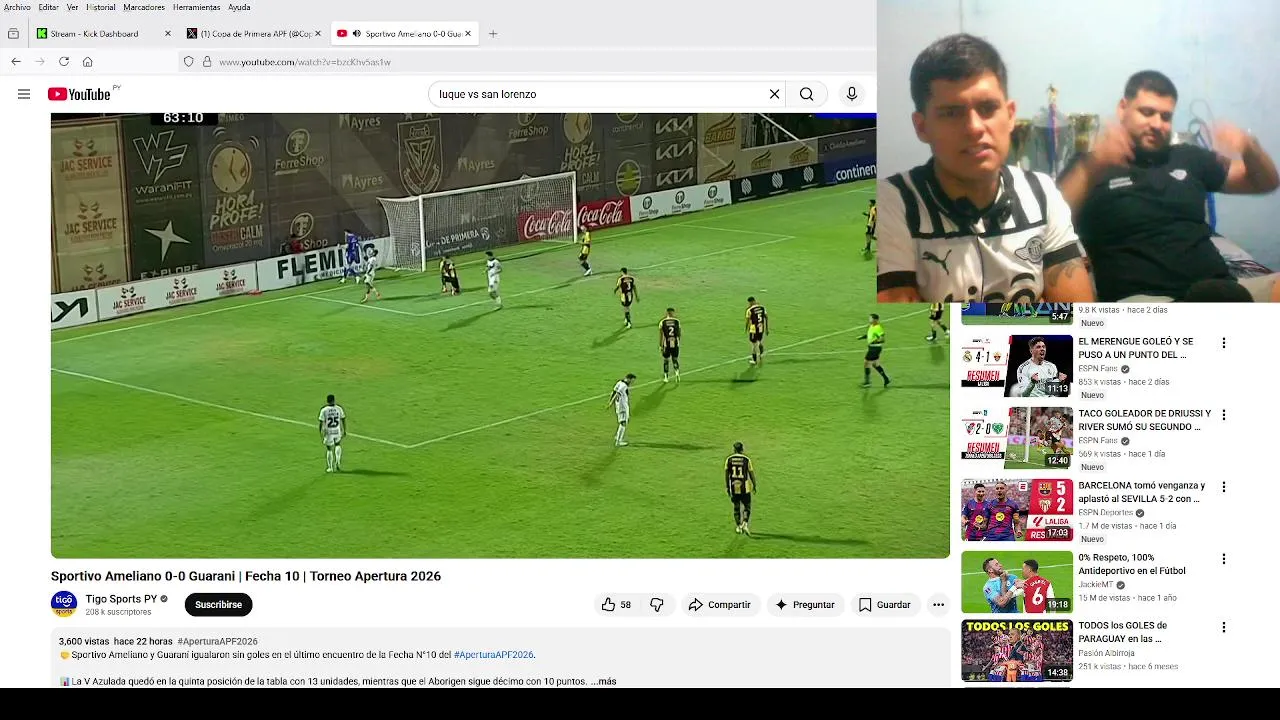This screenshot has height=720, width=1280.
Task: Click the 208 k suscriptores text
Action: point(118,612)
